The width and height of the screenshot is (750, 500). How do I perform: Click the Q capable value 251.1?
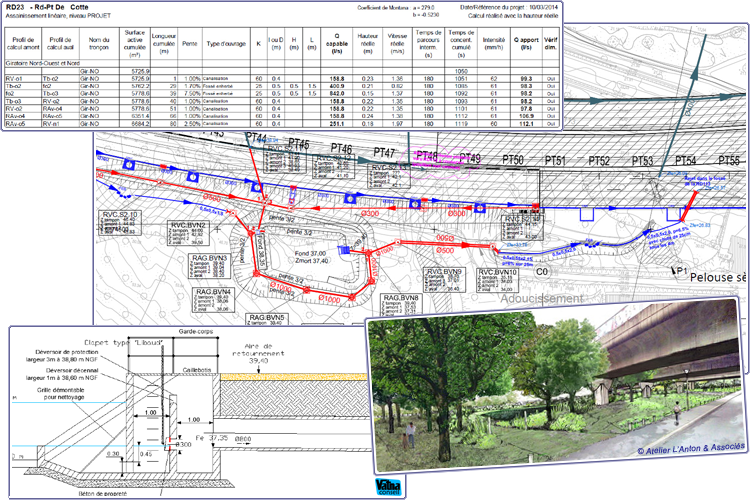[337, 123]
